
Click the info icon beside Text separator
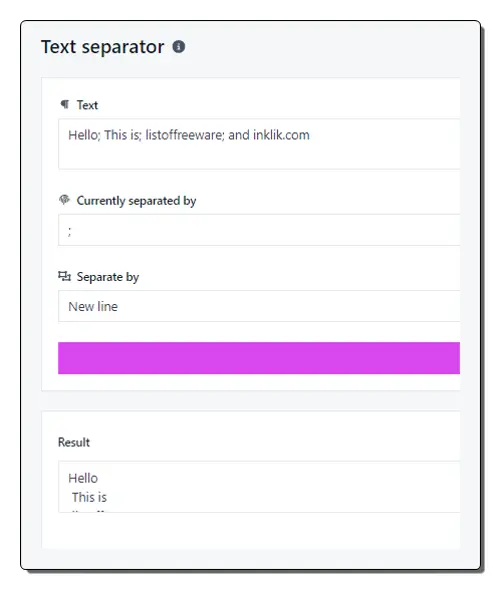click(x=178, y=47)
